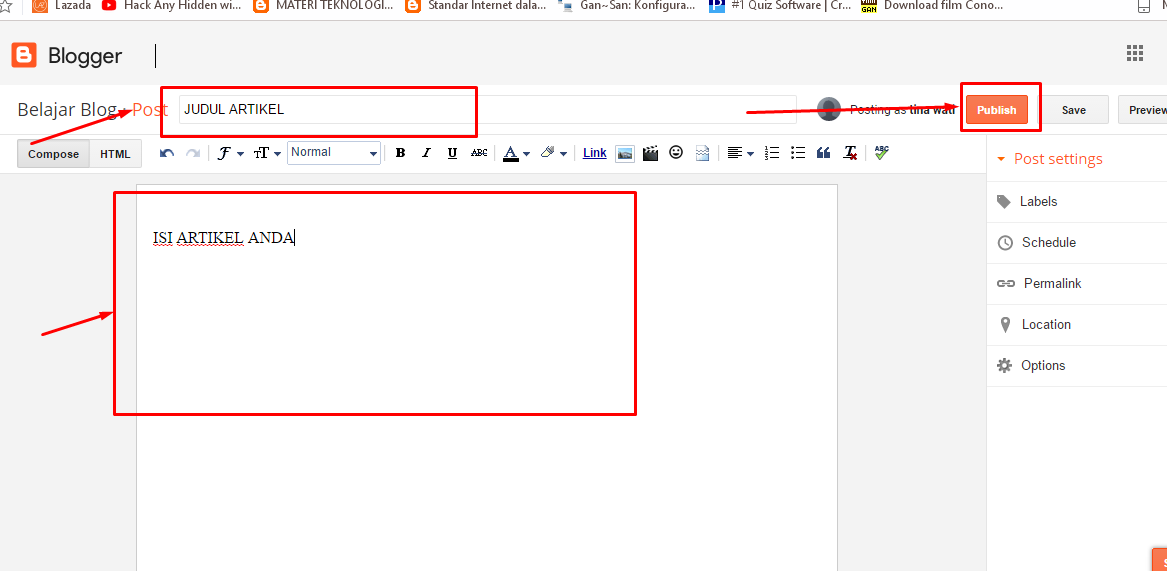Open the font family menu
The height and width of the screenshot is (571, 1167).
coord(230,153)
